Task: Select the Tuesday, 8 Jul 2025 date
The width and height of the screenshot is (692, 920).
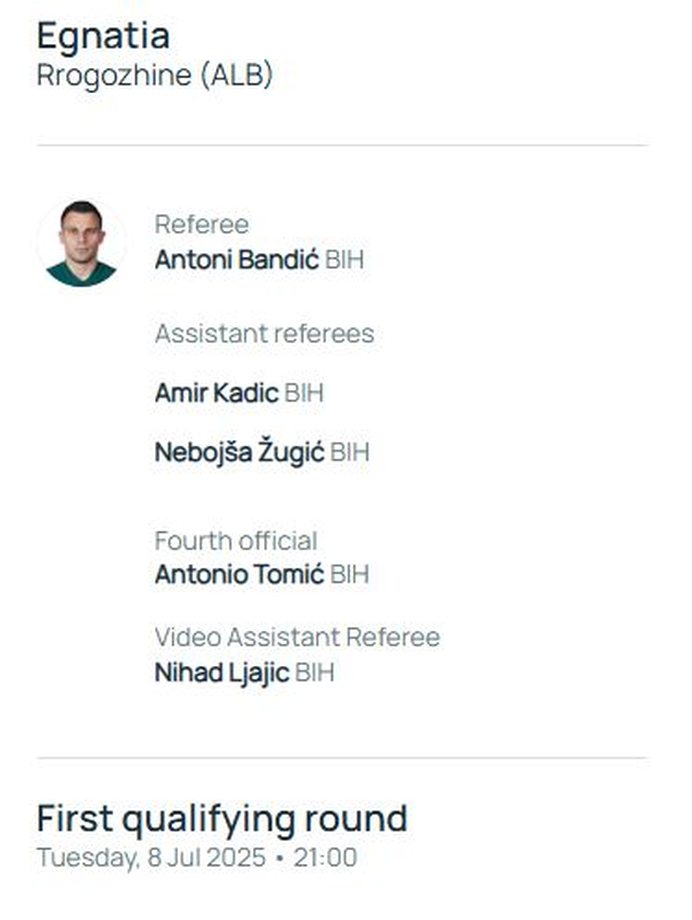Action: [x=151, y=858]
